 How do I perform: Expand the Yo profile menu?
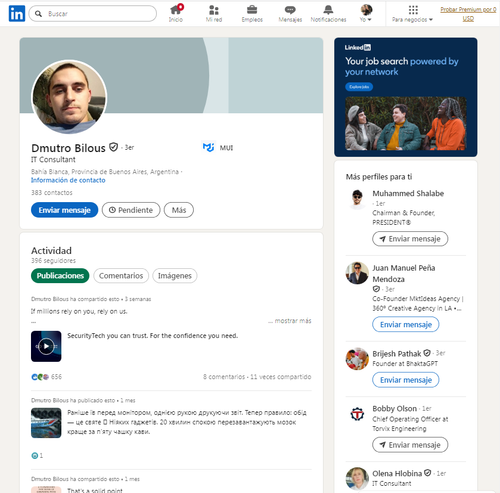tap(366, 14)
